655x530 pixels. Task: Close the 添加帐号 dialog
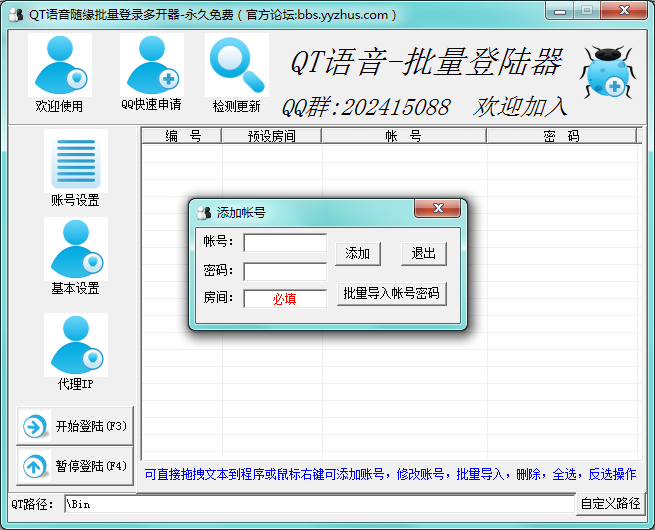point(438,208)
